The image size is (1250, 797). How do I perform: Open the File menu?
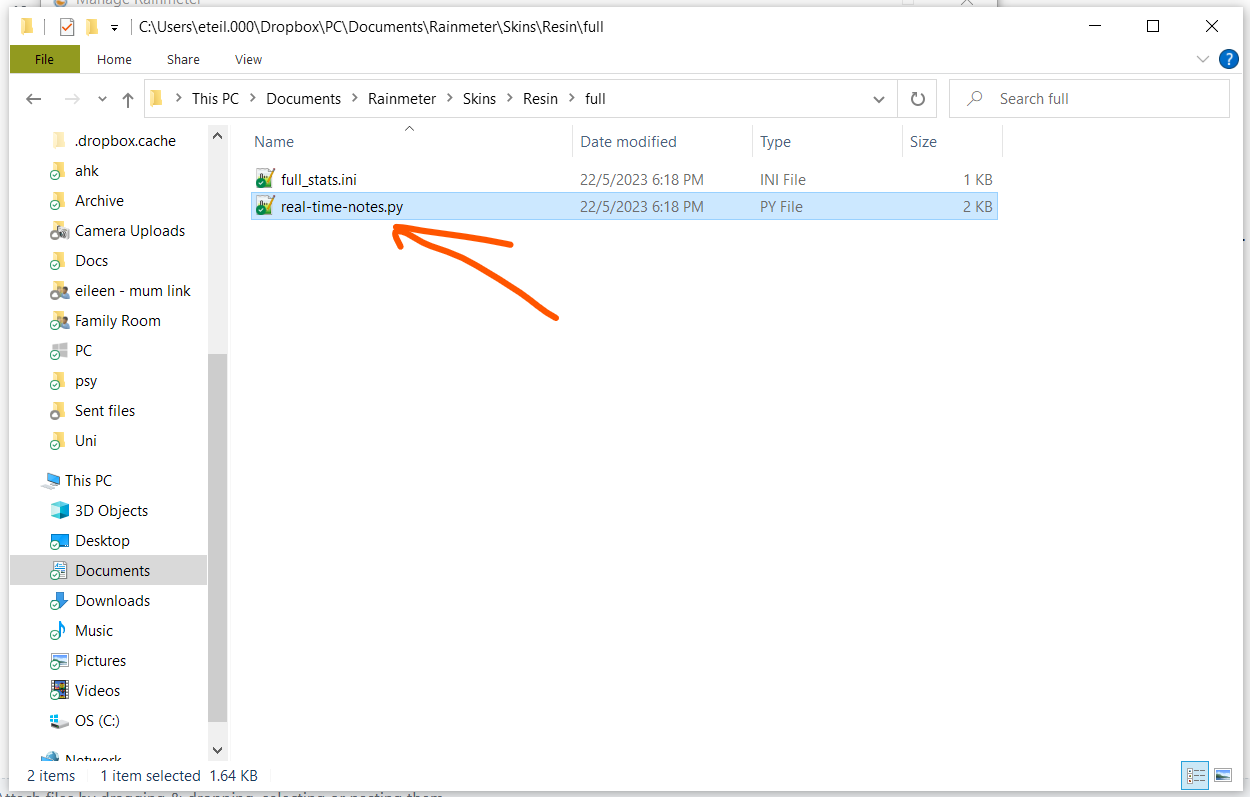(44, 59)
